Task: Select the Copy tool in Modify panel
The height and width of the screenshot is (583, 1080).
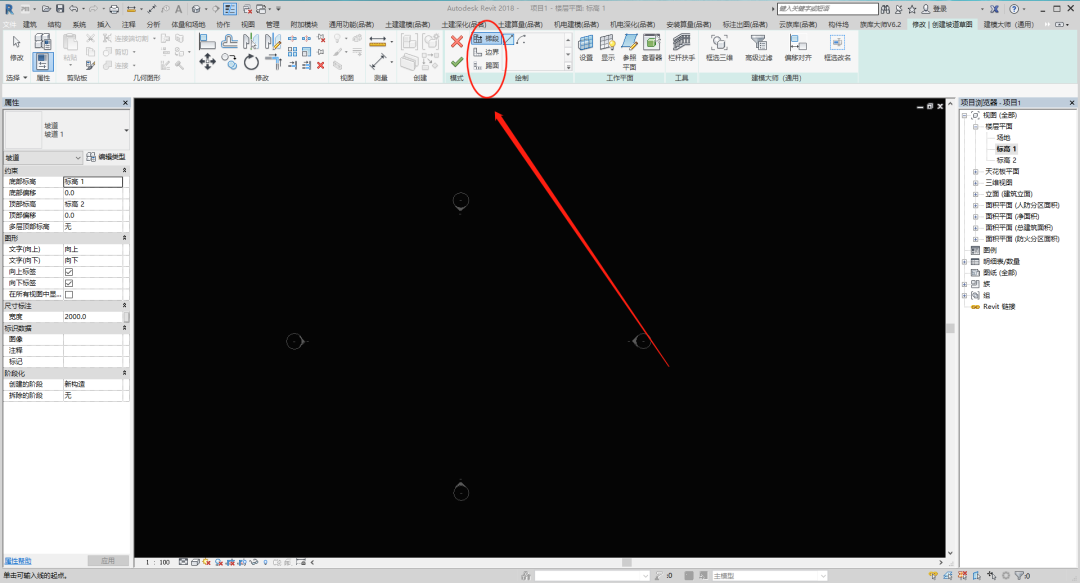Action: [x=229, y=62]
